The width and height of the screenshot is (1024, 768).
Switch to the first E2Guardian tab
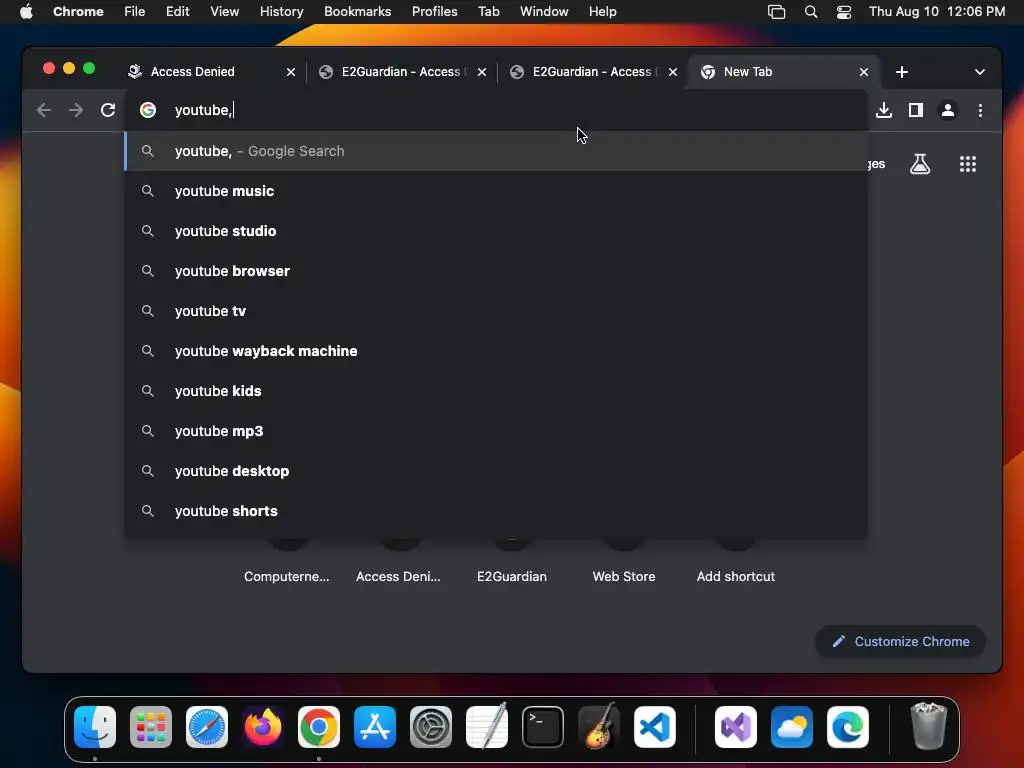pyautogui.click(x=400, y=72)
